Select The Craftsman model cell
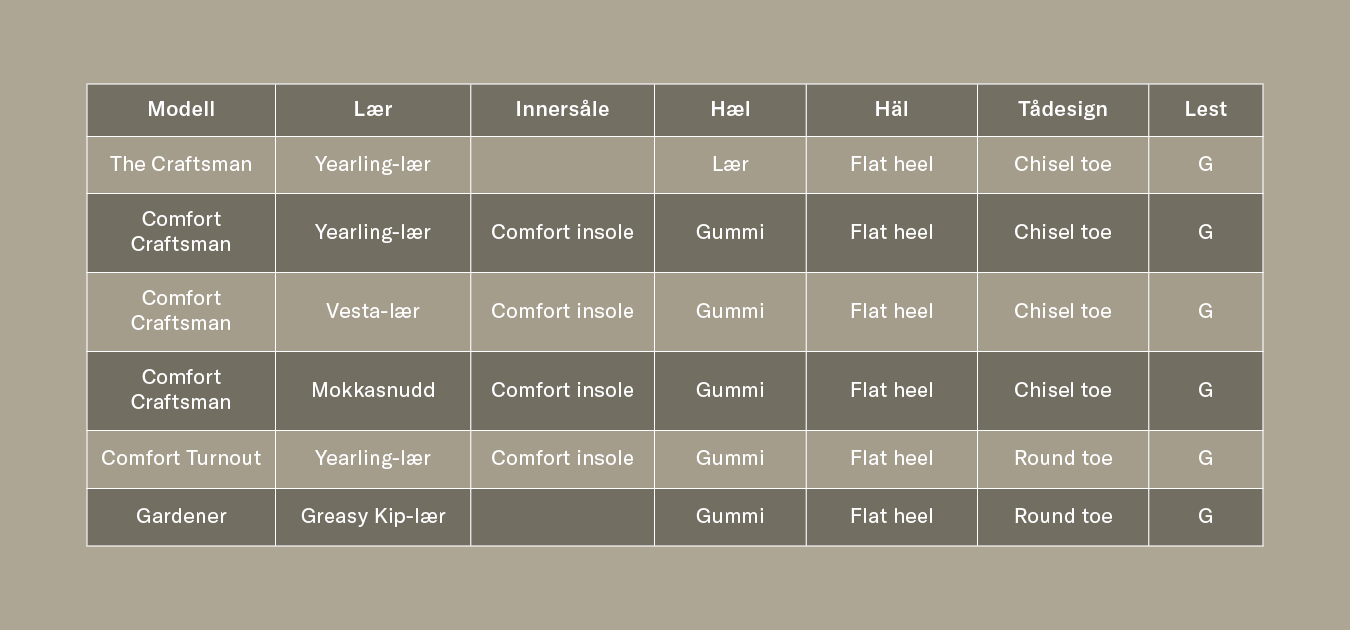 [181, 164]
